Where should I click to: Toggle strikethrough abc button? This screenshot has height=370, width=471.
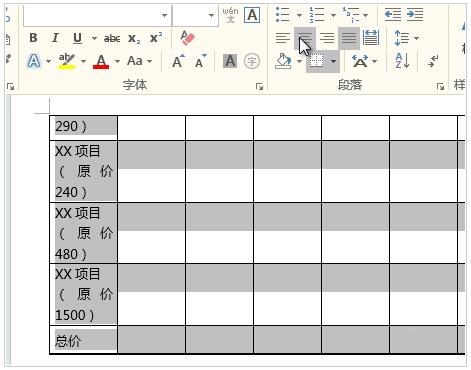coord(112,38)
